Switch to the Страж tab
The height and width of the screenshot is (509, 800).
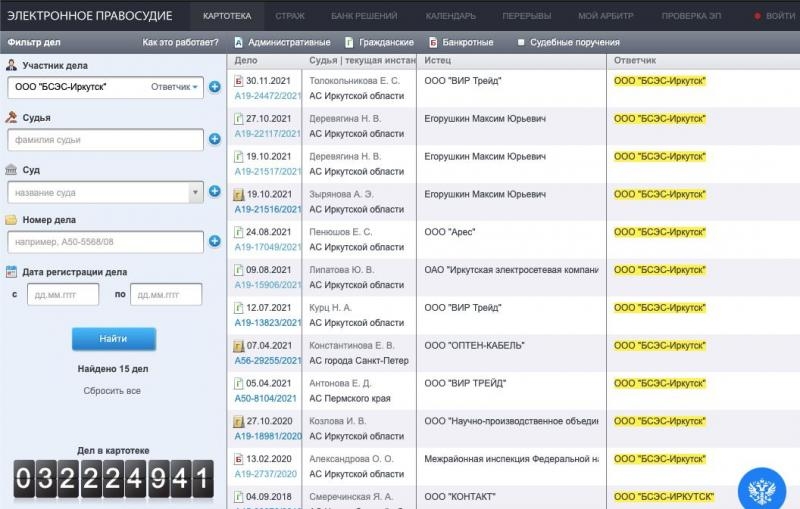point(290,16)
